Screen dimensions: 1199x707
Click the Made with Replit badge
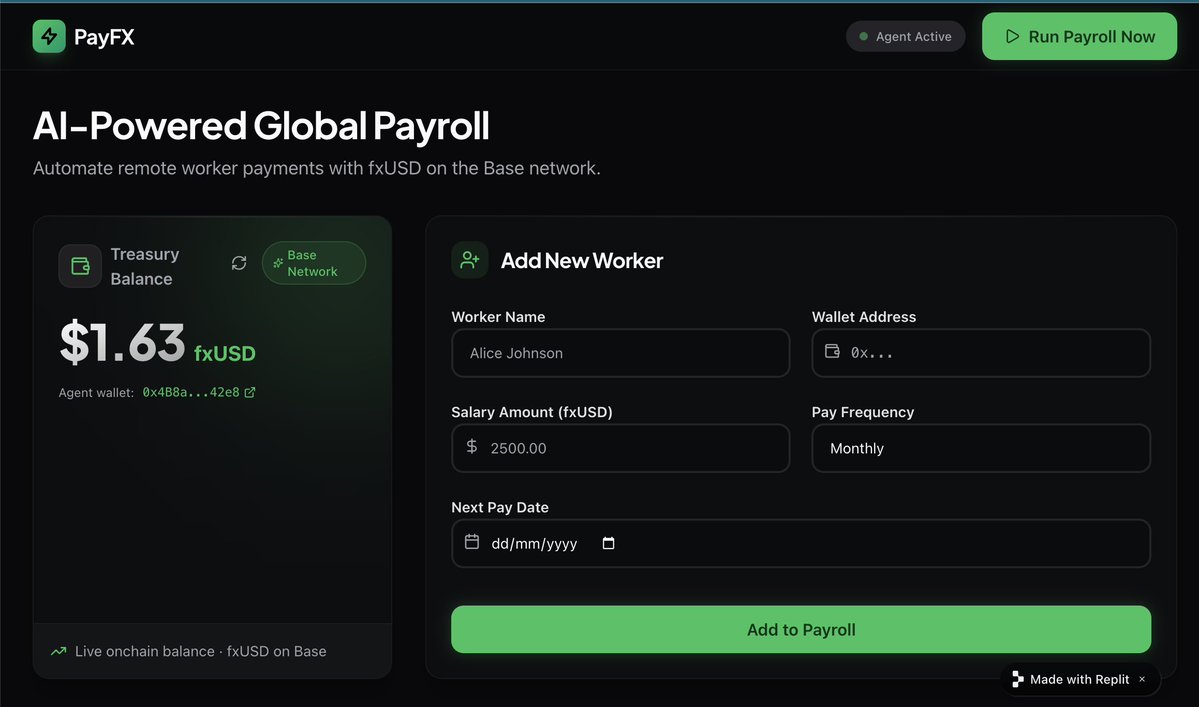click(x=1080, y=679)
